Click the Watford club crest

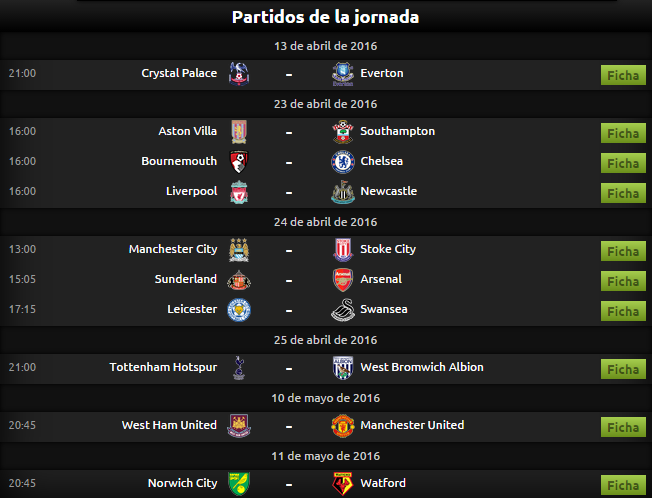[343, 483]
